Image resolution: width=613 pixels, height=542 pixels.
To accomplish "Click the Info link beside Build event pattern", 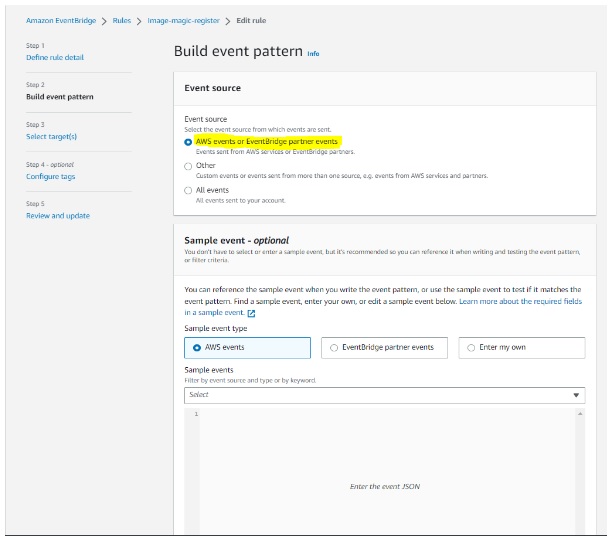I will pyautogui.click(x=313, y=54).
